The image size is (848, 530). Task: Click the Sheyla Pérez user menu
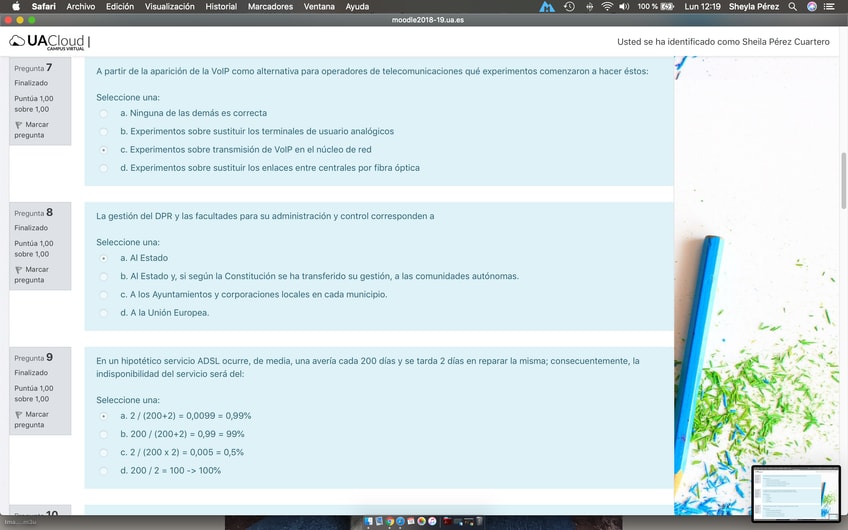coord(753,6)
